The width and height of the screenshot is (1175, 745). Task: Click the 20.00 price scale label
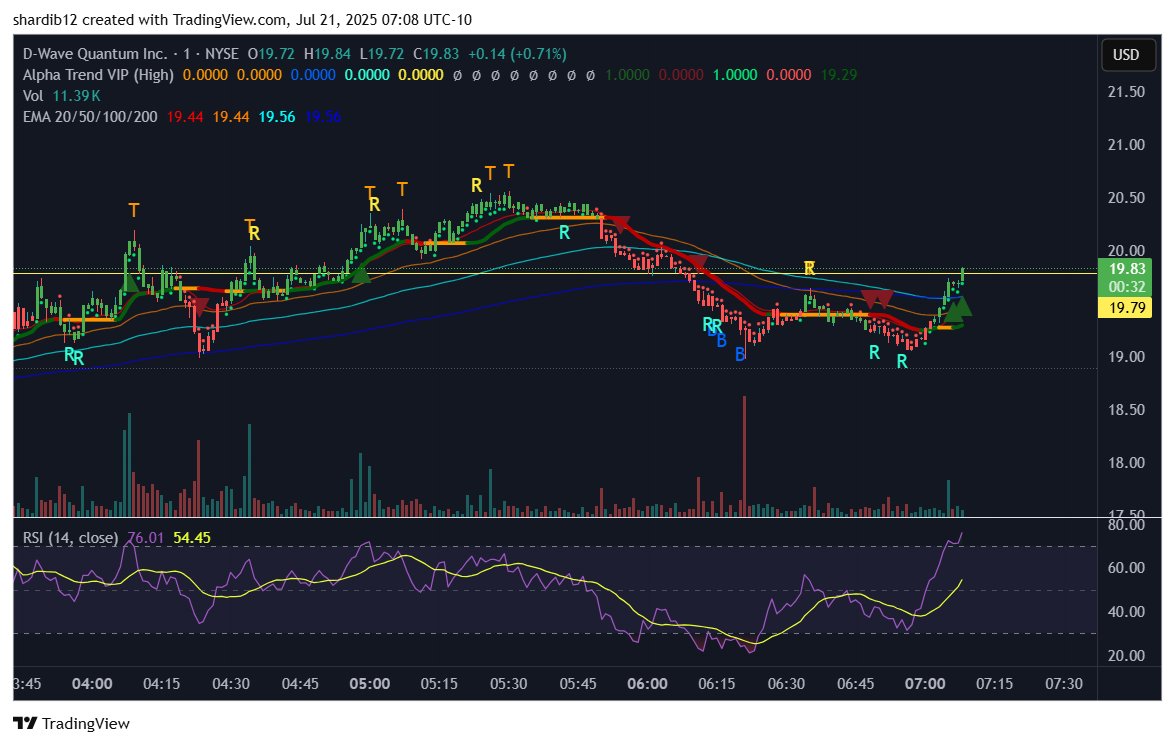[x=1126, y=251]
